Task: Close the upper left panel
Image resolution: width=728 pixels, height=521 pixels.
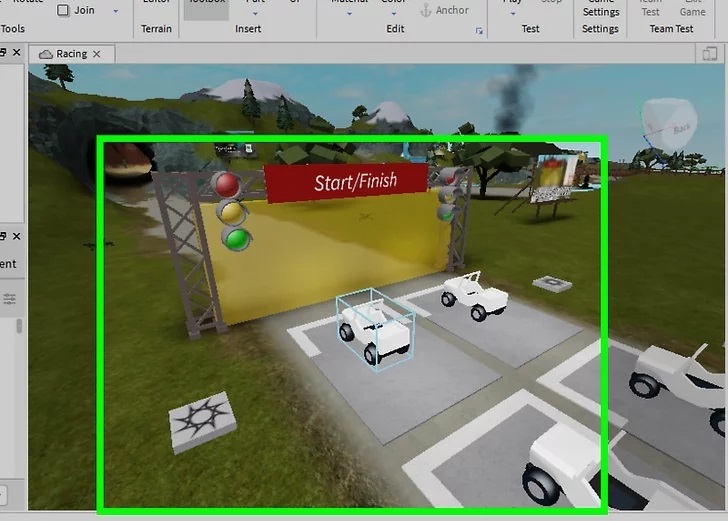Action: pyautogui.click(x=17, y=52)
